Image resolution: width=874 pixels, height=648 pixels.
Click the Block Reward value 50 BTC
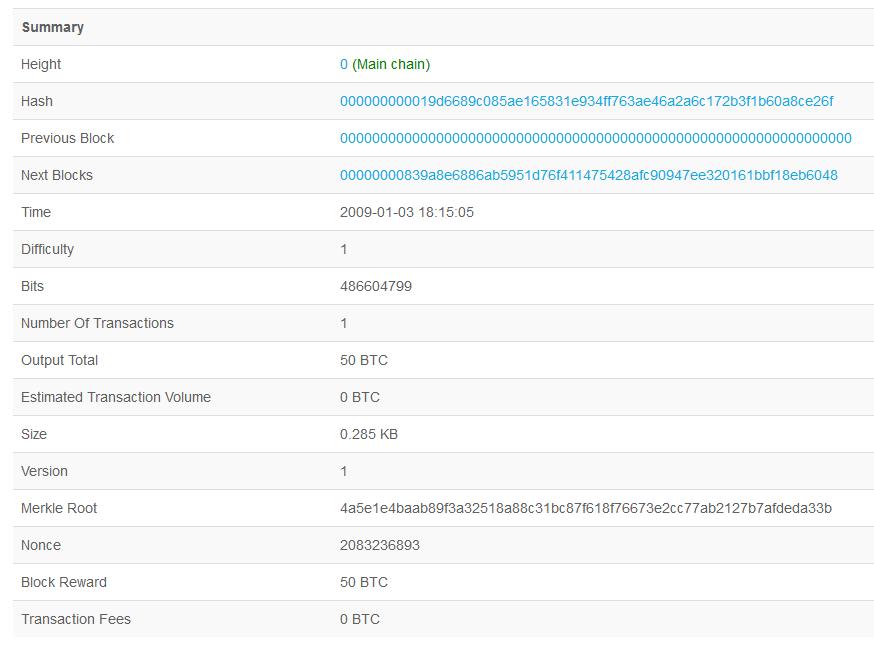click(364, 582)
